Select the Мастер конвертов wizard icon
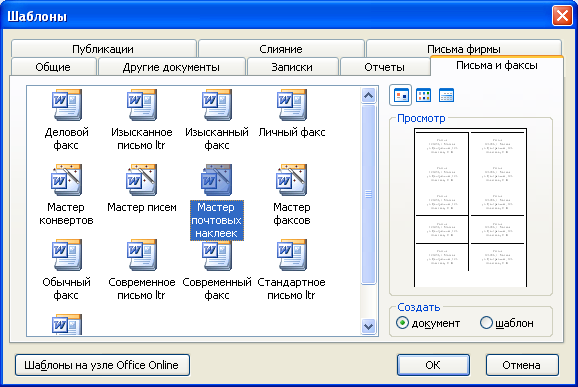 tap(67, 180)
